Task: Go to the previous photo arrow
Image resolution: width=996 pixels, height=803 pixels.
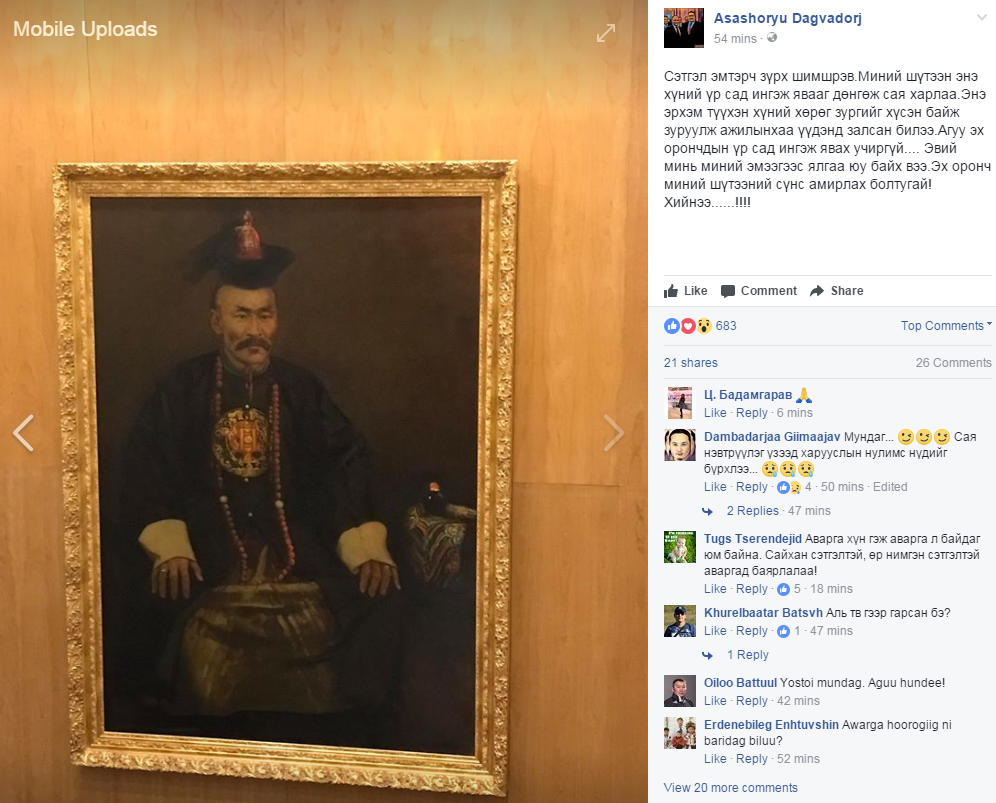Action: [x=24, y=433]
